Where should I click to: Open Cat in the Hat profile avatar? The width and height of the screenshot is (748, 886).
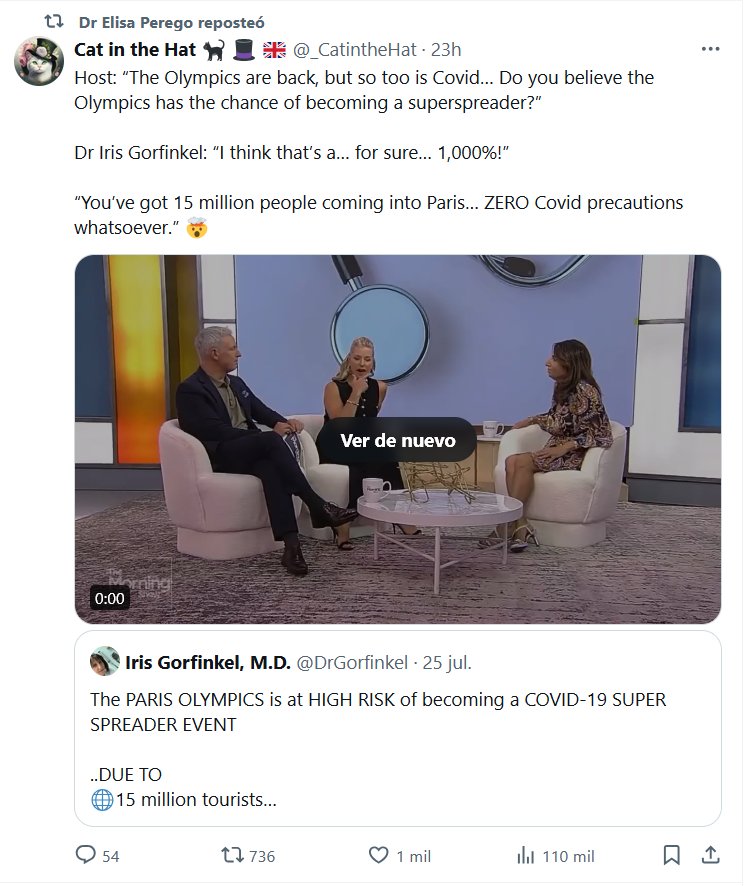(39, 61)
